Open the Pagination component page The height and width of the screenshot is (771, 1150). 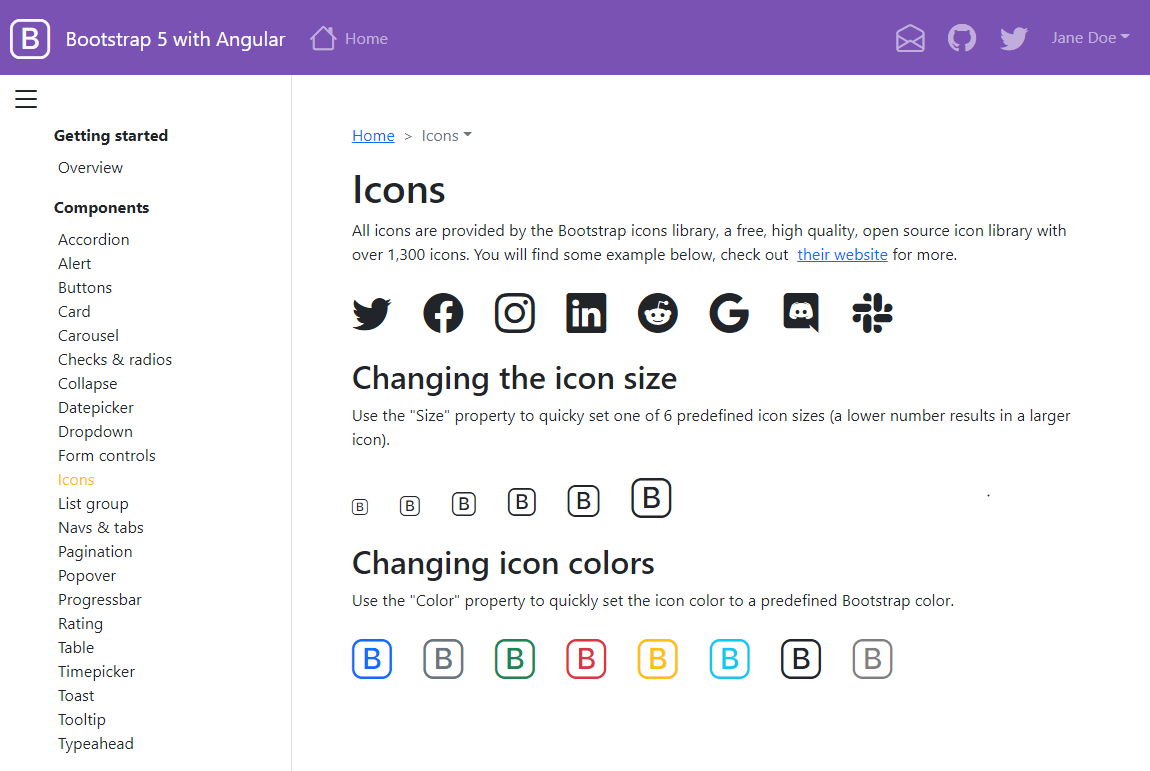coord(95,552)
